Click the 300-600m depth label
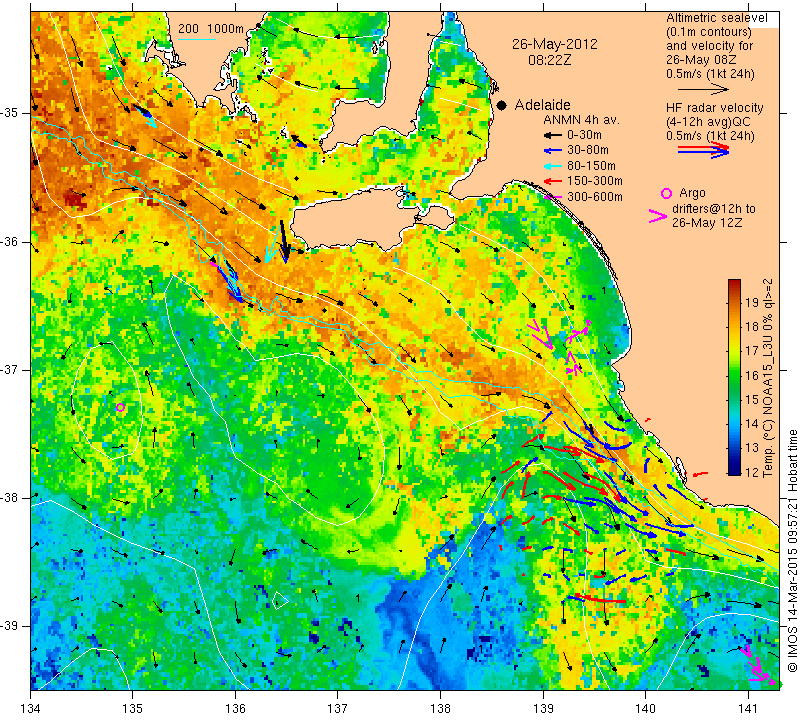Screen dimensions: 800x720 coord(595,196)
